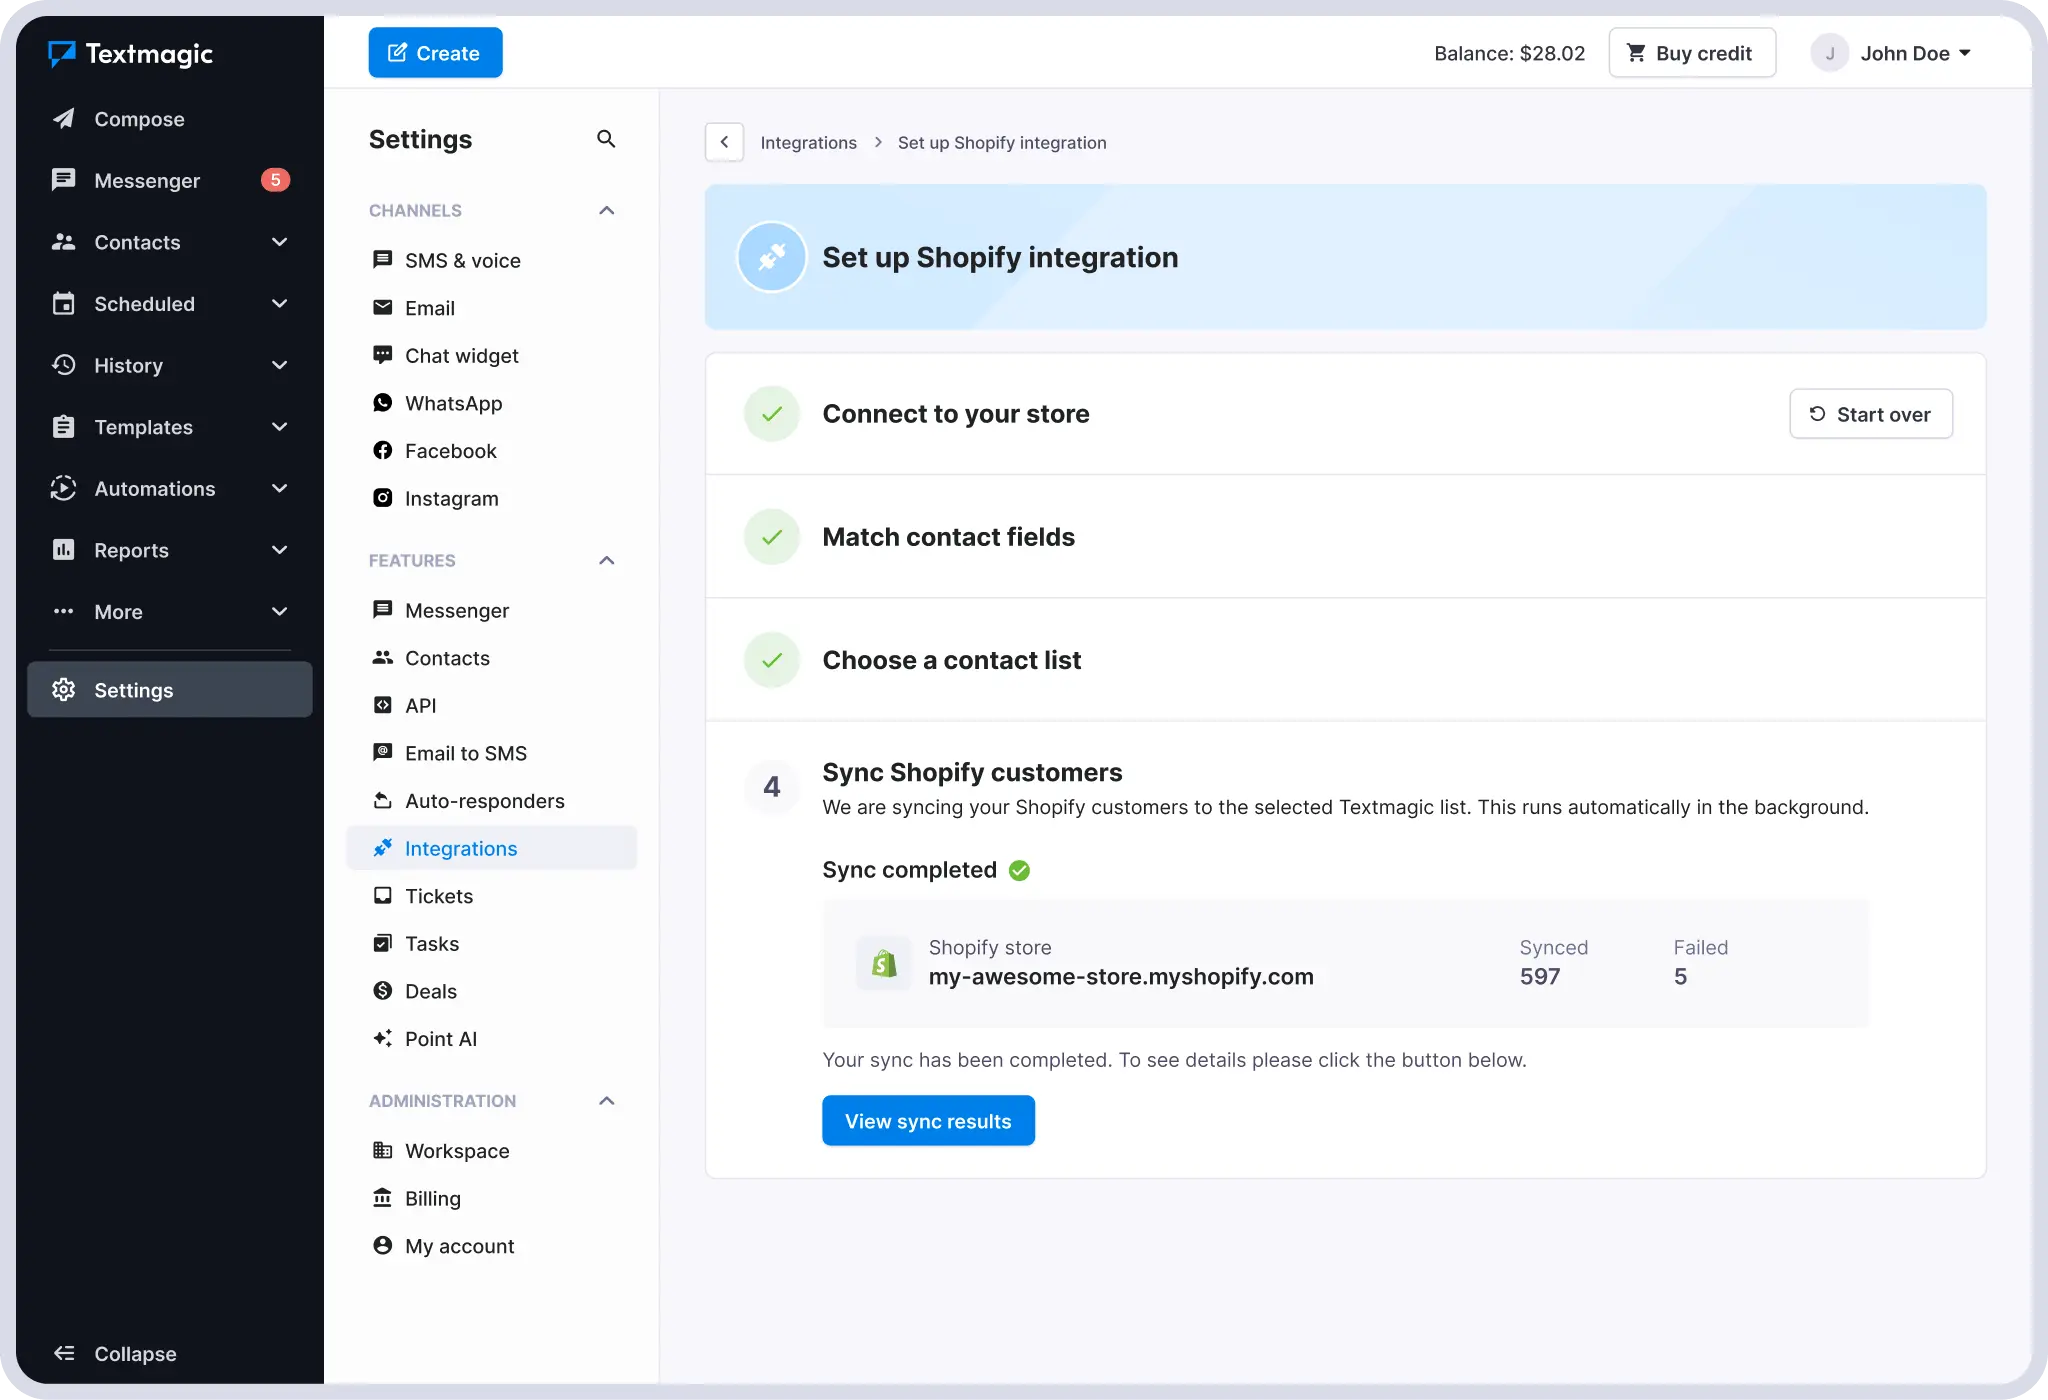Click the Messenger chat icon in dark sidebar
The image size is (2048, 1400).
64,180
